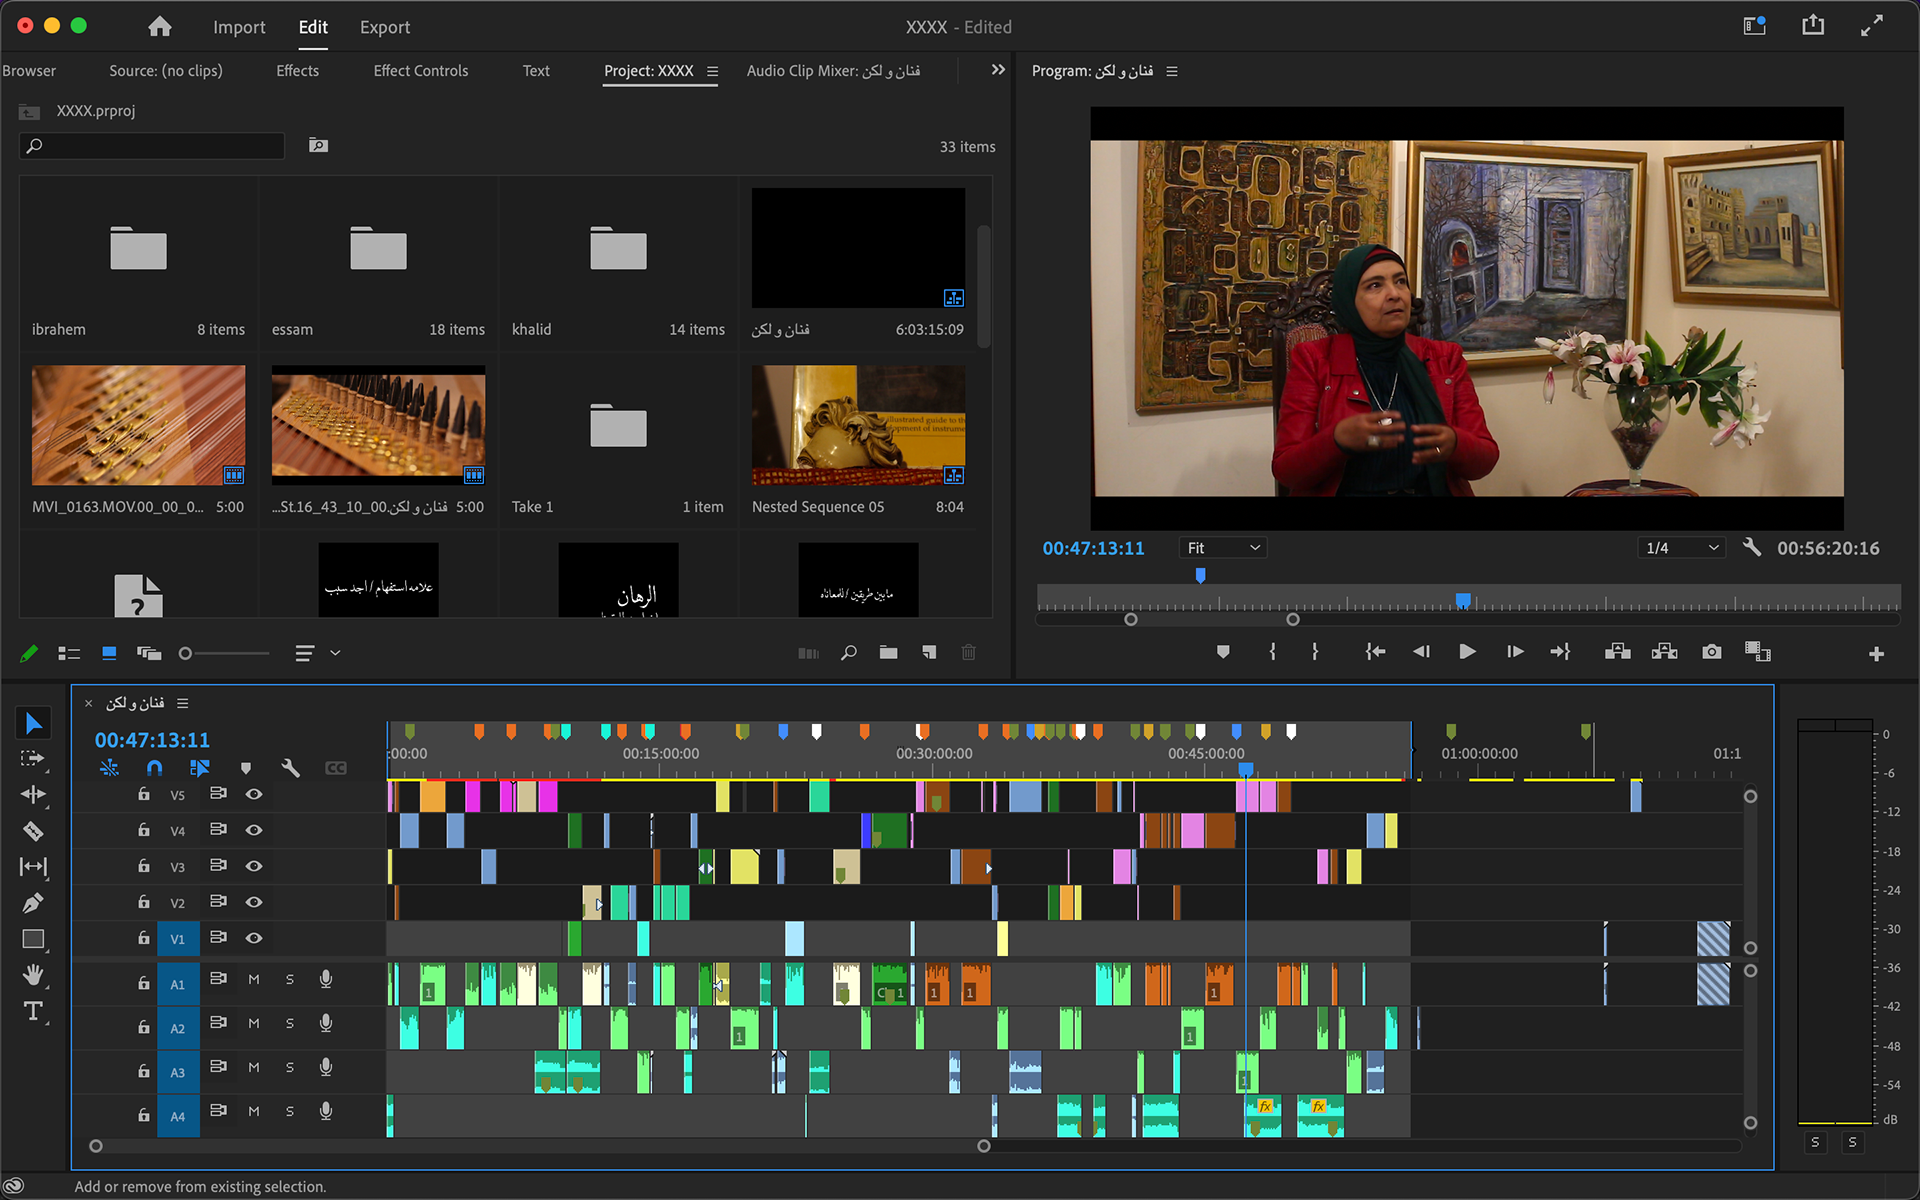This screenshot has width=1920, height=1200.
Task: Click the Export Frame camera icon
Action: coord(1712,652)
